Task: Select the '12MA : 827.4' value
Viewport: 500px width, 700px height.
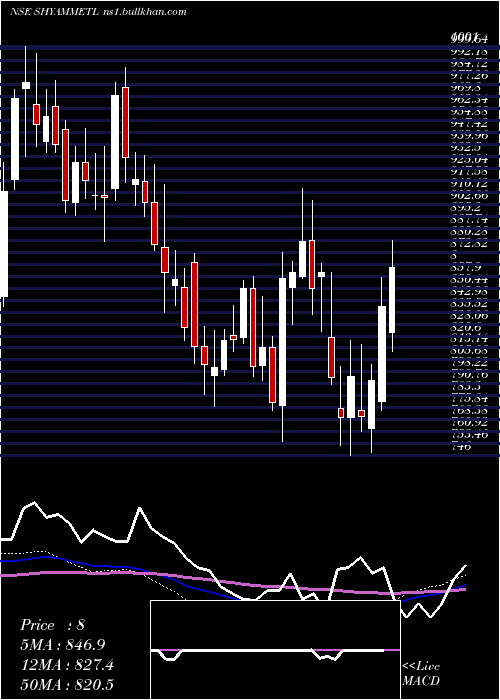Action: [x=67, y=665]
